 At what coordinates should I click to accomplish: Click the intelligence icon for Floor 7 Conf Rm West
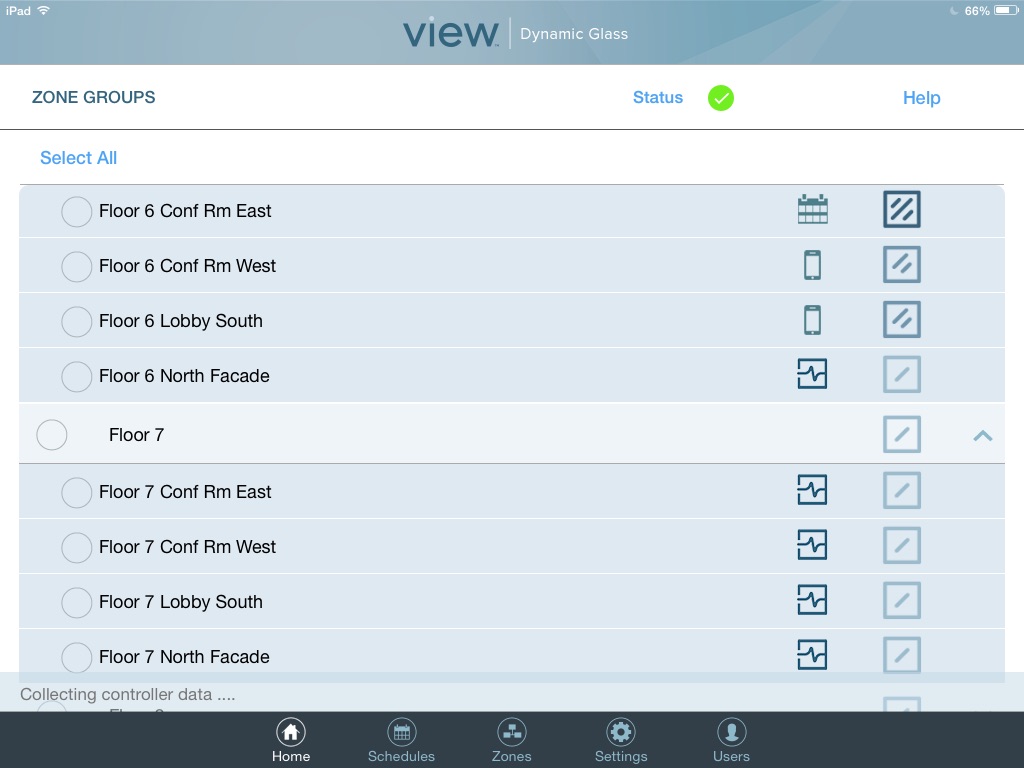(x=812, y=546)
